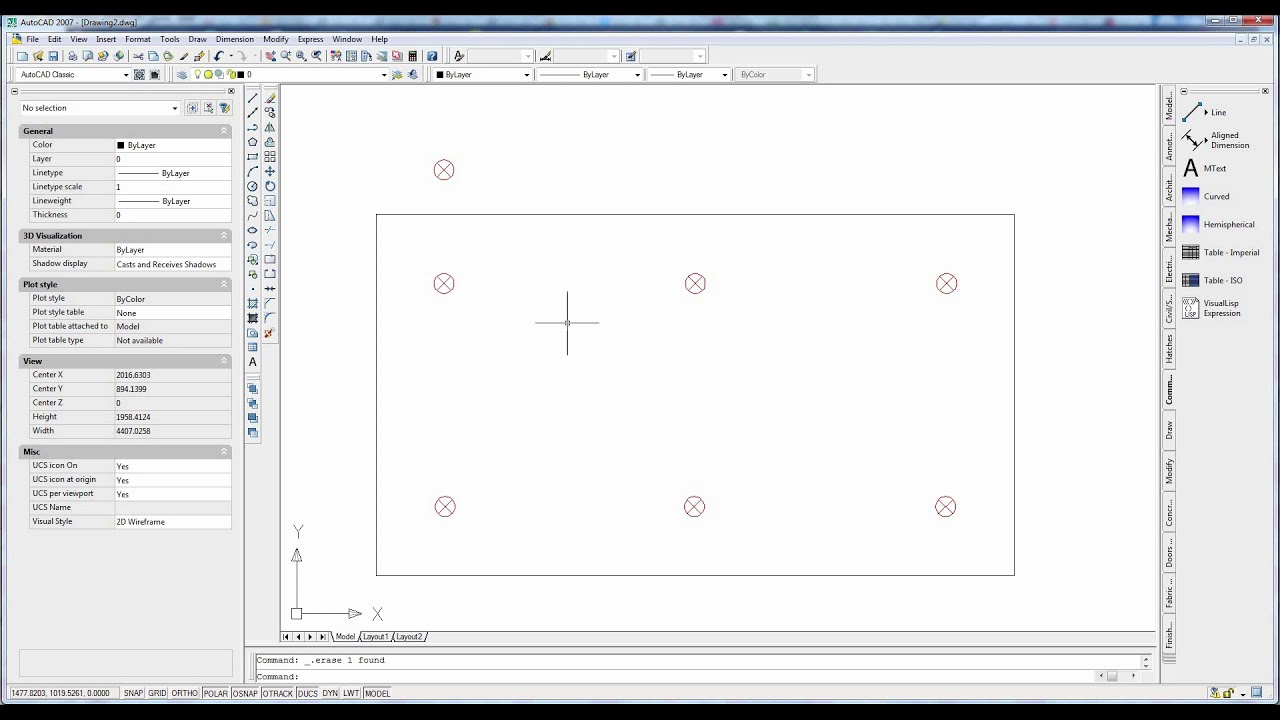The image size is (1280, 720).
Task: Open the Layer Properties Manager icon
Action: pos(182,74)
